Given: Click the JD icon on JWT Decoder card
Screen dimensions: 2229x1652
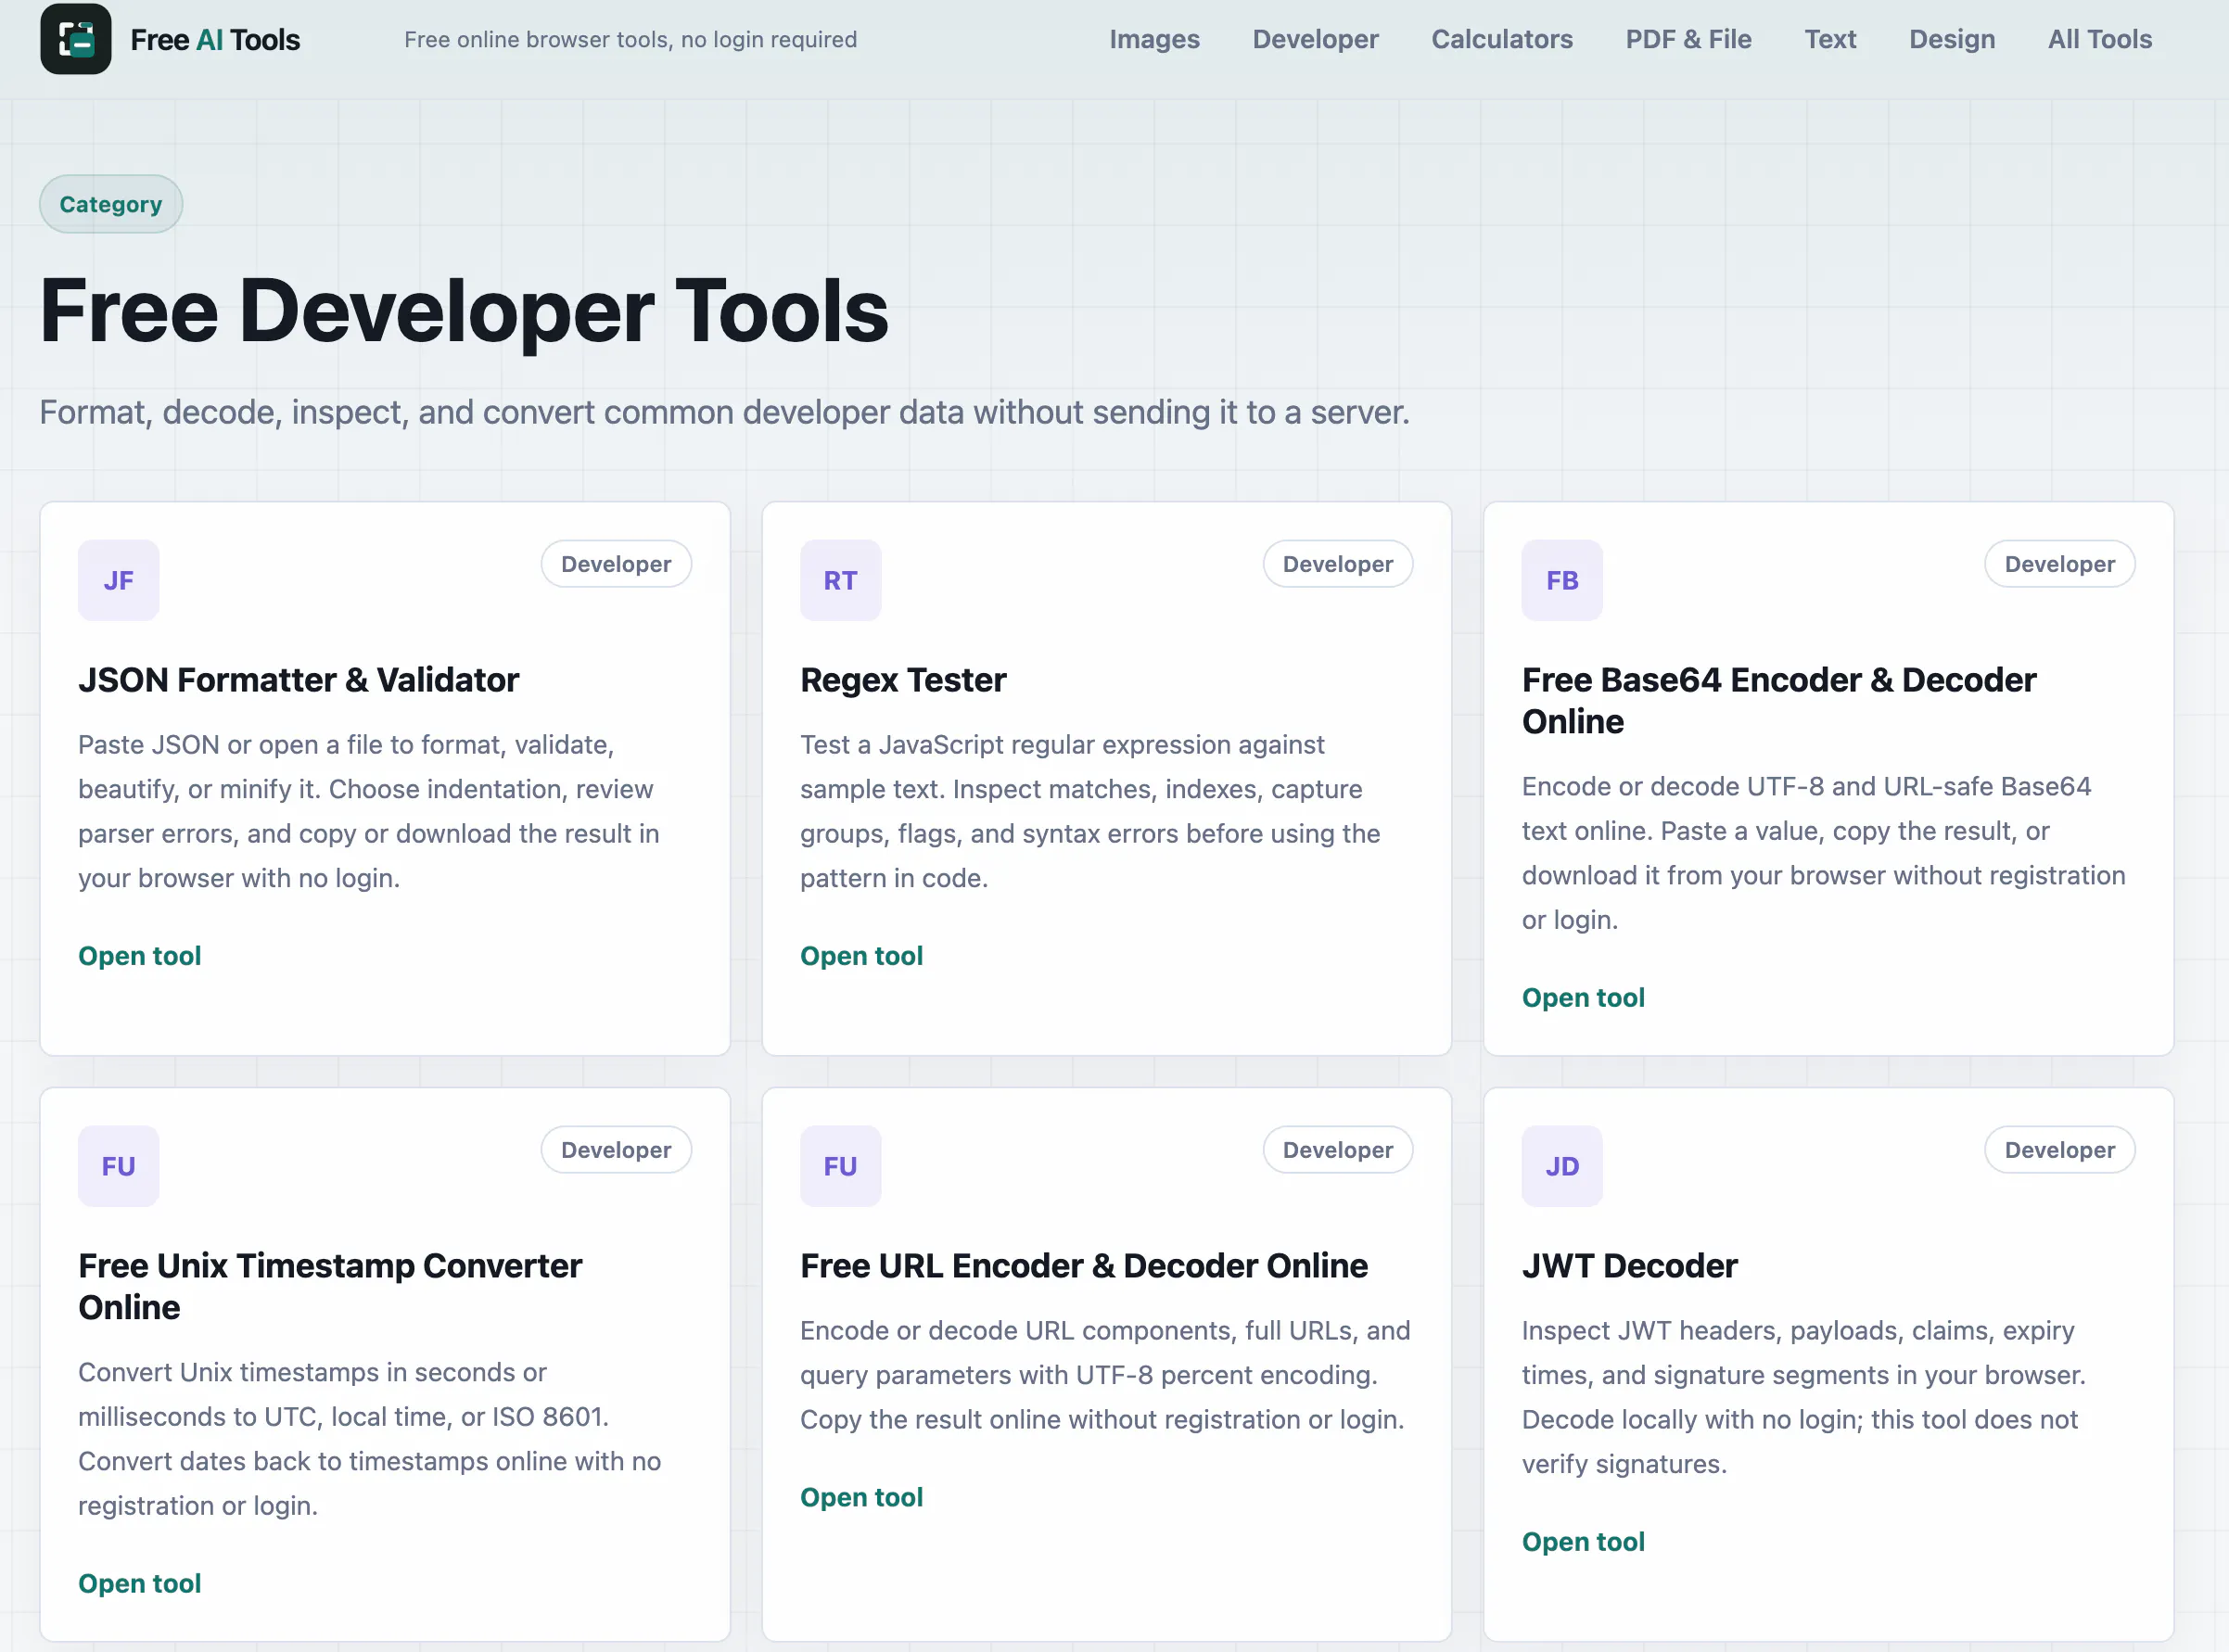Looking at the screenshot, I should (x=1562, y=1166).
